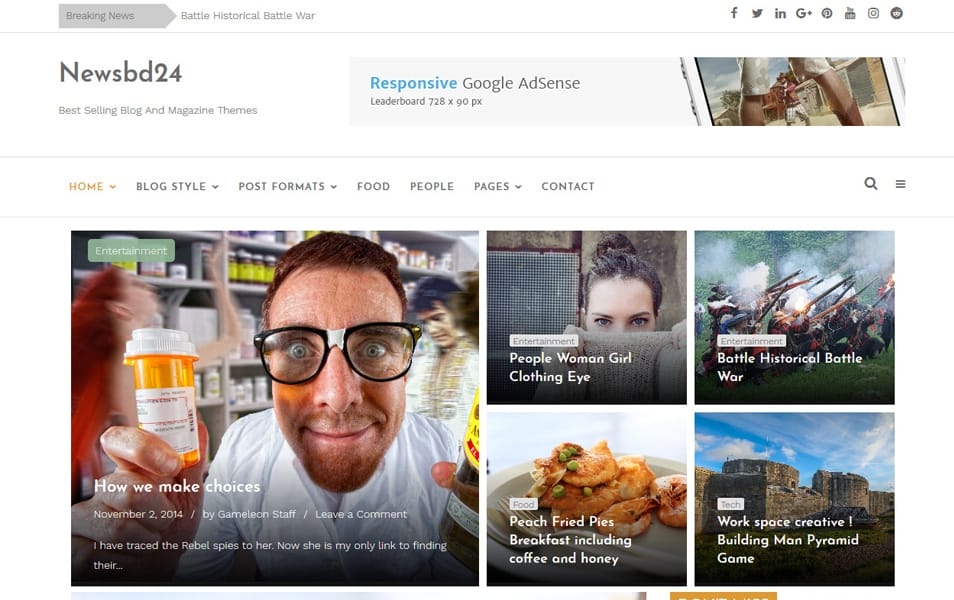Open the Newsbd24 site title
The image size is (954, 600).
tap(120, 73)
